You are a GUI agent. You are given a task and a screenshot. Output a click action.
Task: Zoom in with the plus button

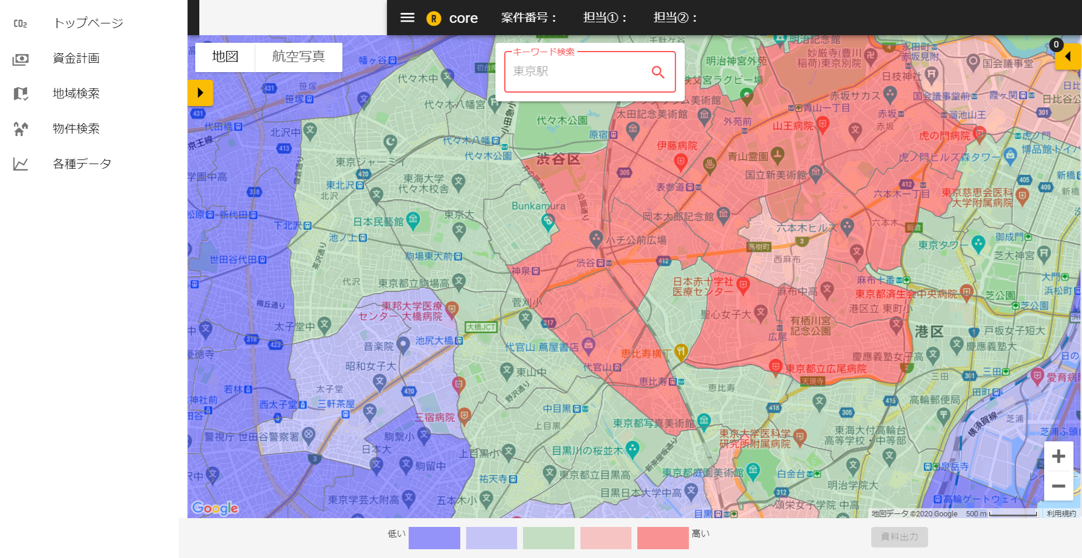[x=1058, y=456]
